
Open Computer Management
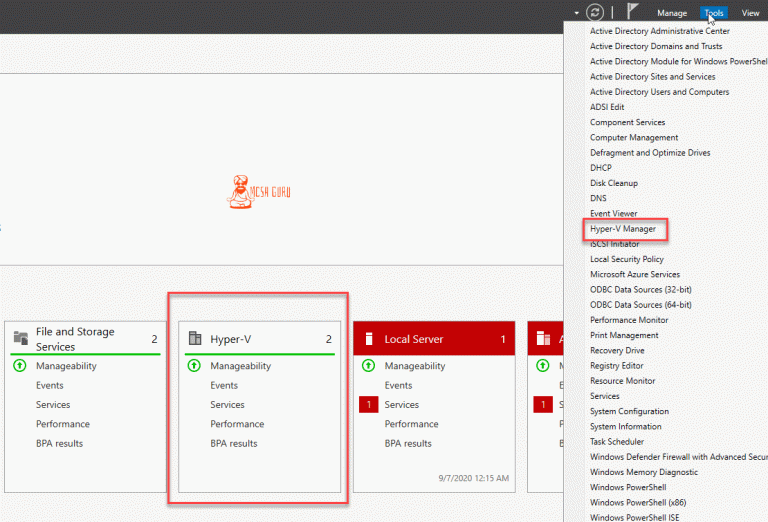(x=634, y=137)
